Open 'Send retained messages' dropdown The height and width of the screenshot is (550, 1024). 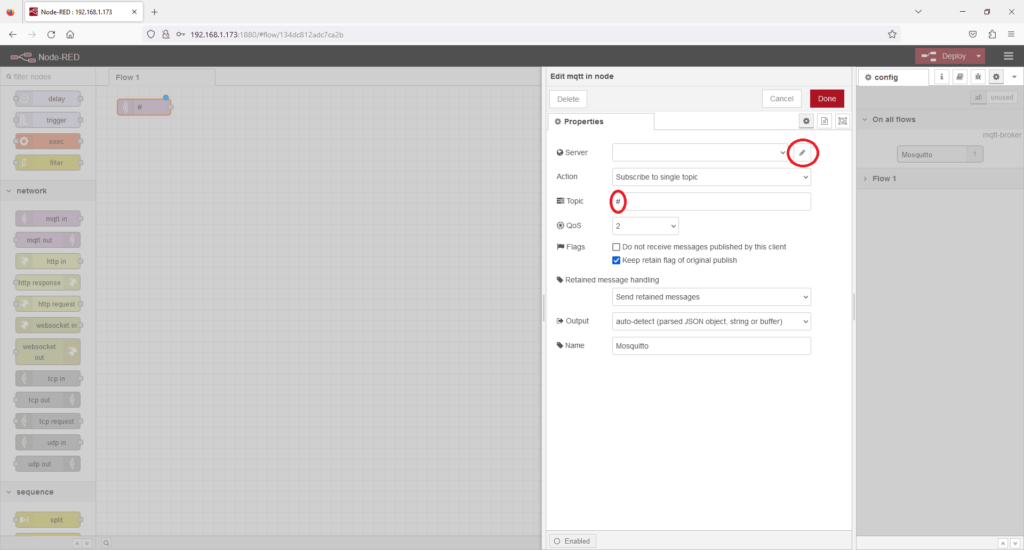tap(711, 297)
